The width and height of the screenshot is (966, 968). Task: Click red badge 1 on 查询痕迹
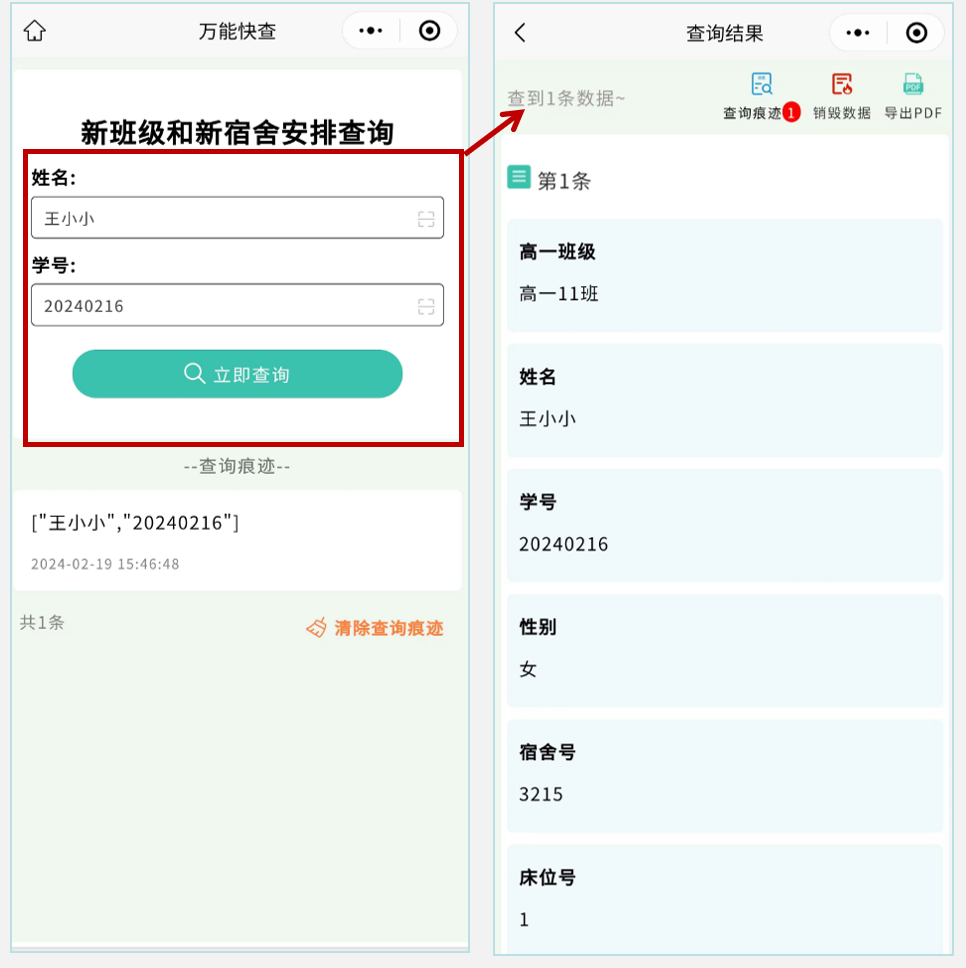pos(791,112)
